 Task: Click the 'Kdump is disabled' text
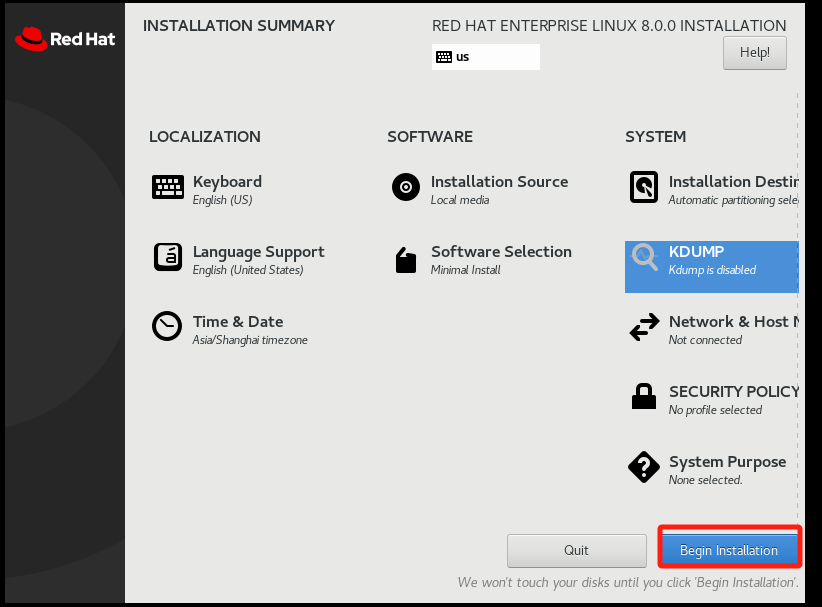(x=712, y=270)
